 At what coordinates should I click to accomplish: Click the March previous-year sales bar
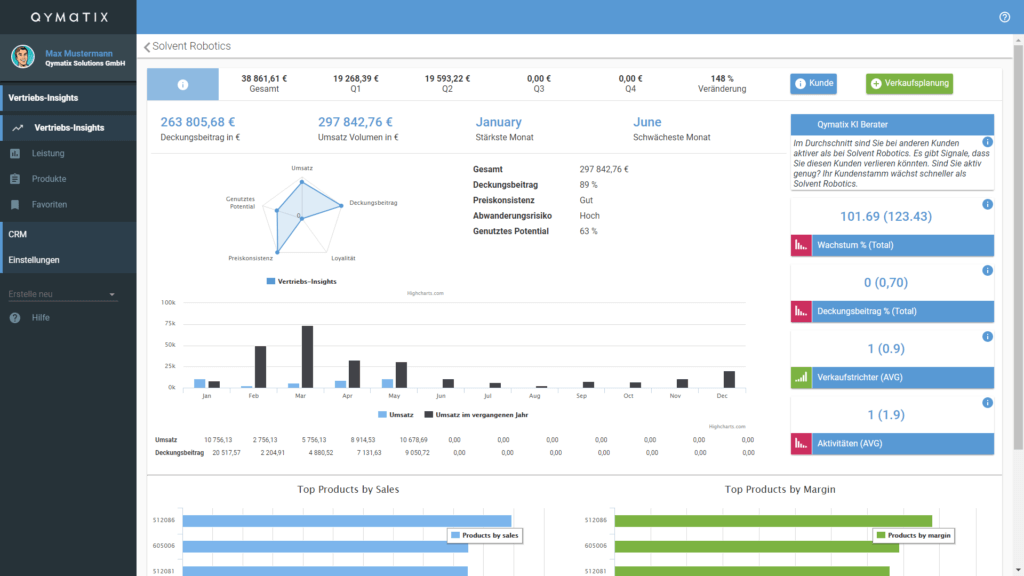[x=307, y=357]
